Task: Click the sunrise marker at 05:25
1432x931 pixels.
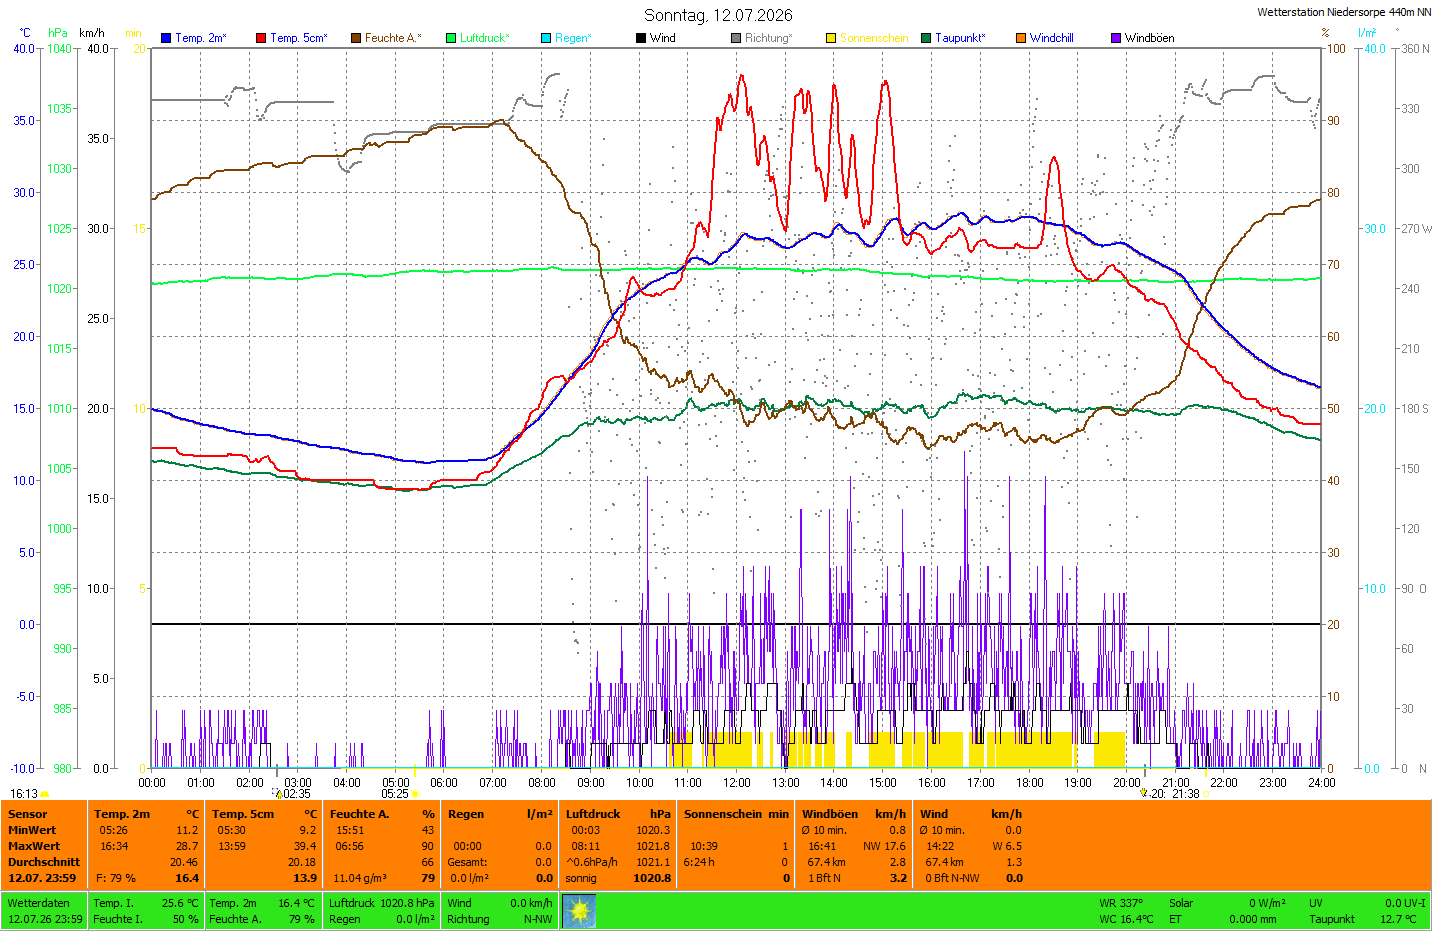Action: [x=415, y=794]
